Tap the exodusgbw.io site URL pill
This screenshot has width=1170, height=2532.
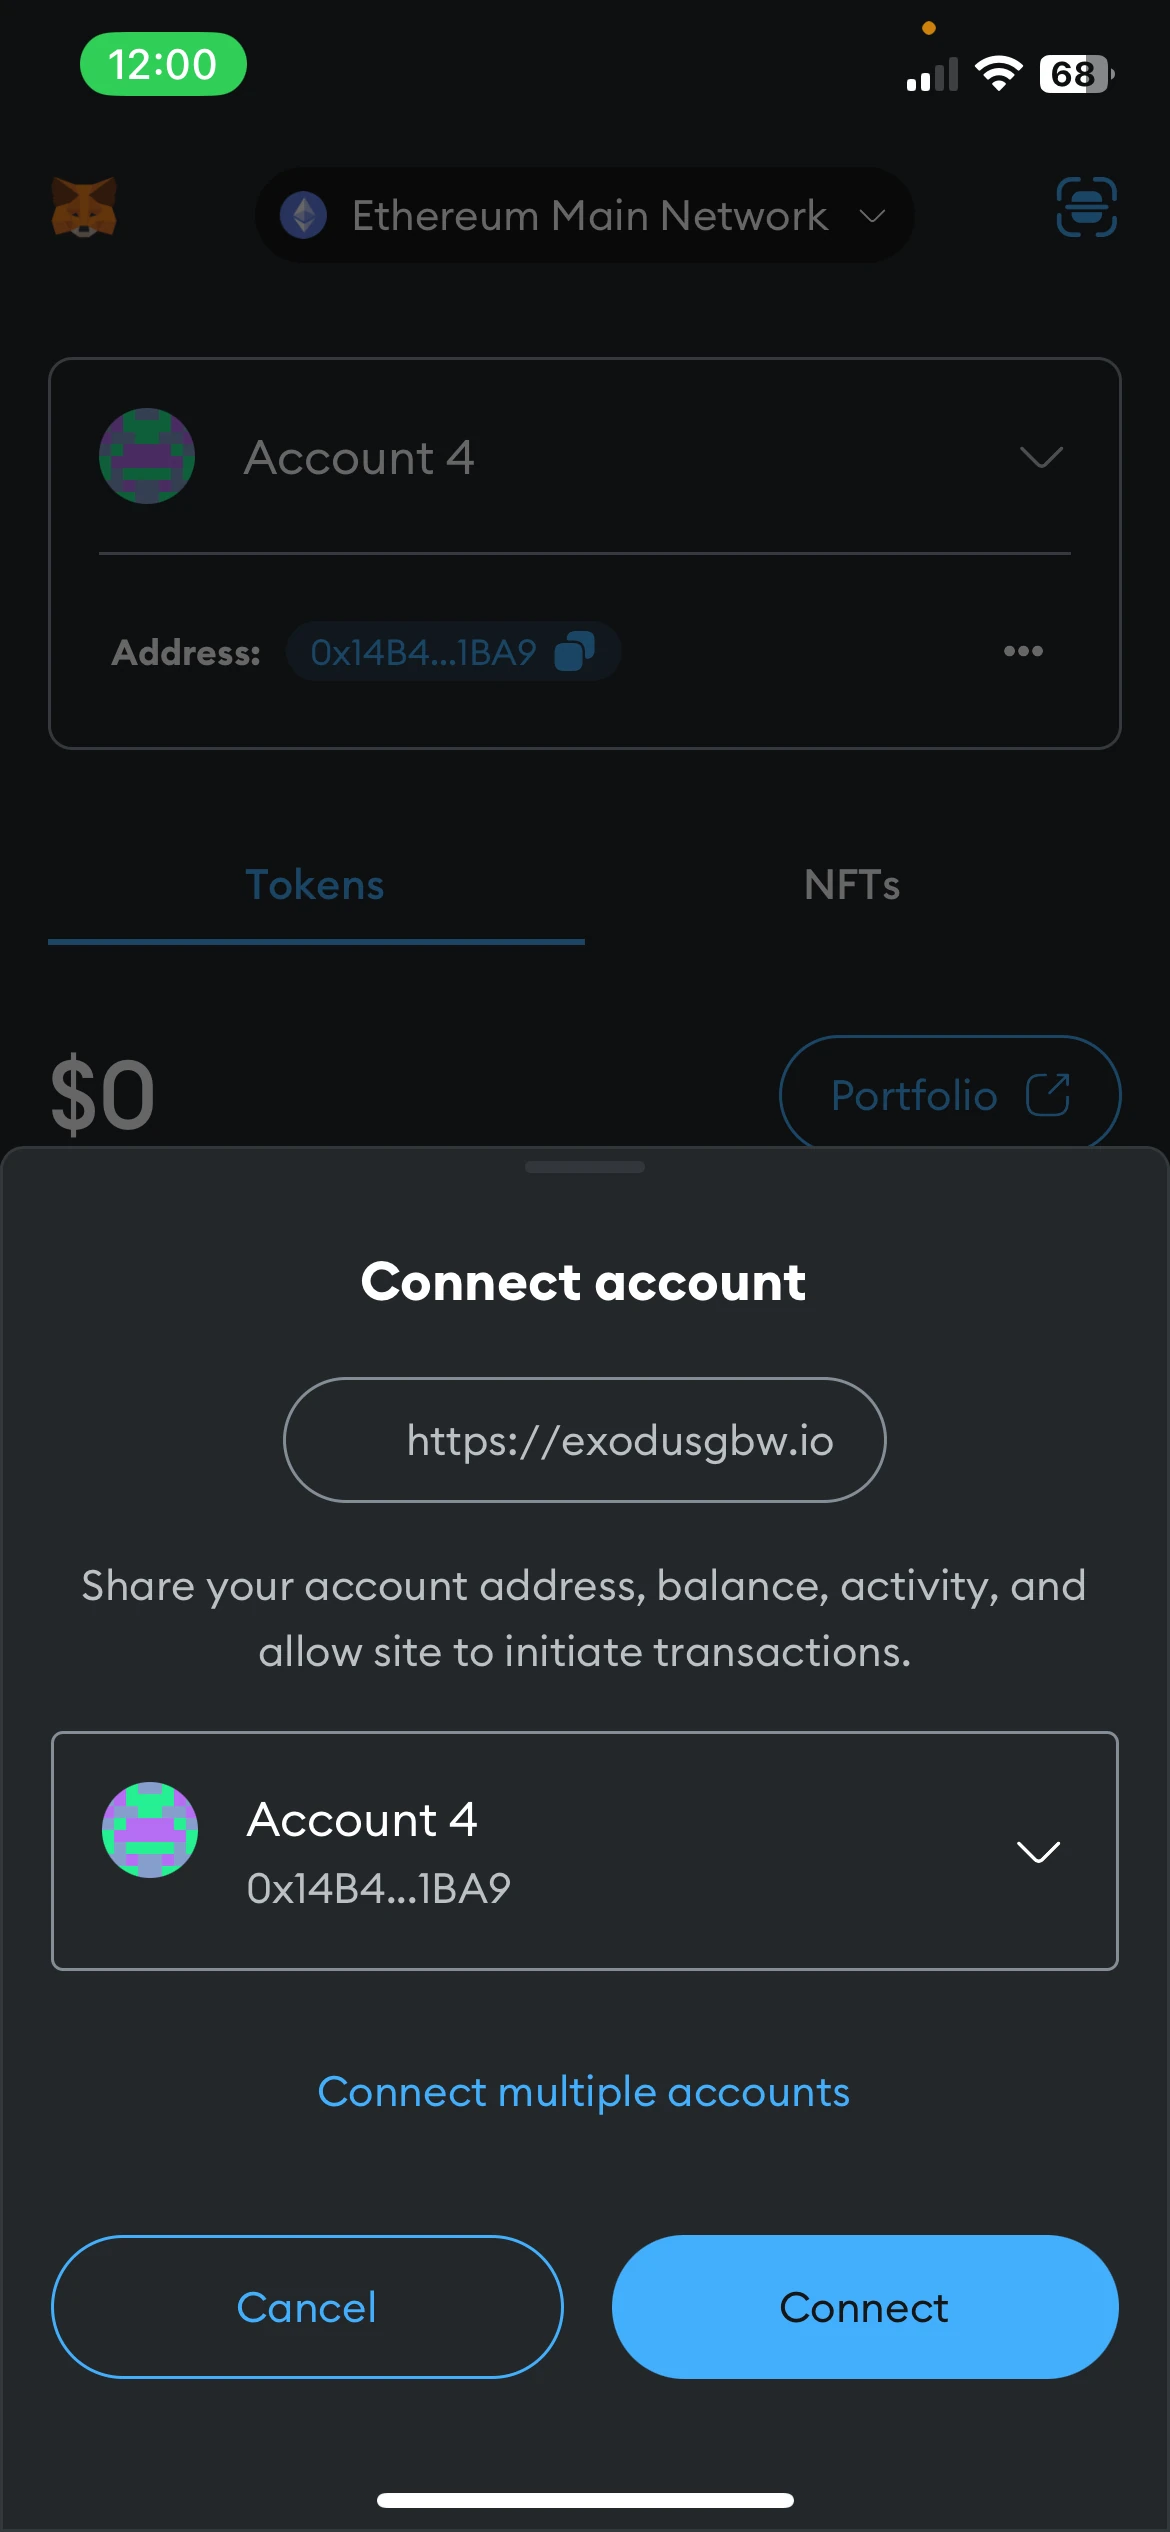click(x=585, y=1440)
